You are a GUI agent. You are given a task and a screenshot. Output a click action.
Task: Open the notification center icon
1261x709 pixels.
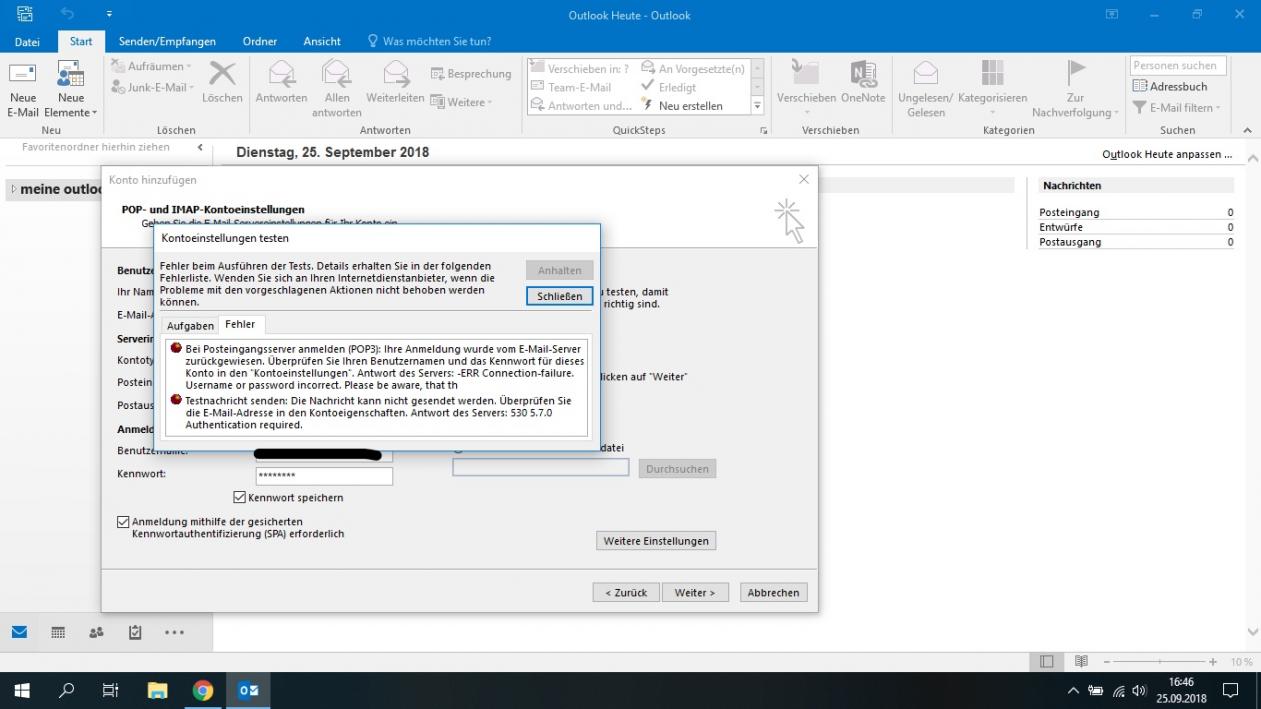pyautogui.click(x=1231, y=690)
